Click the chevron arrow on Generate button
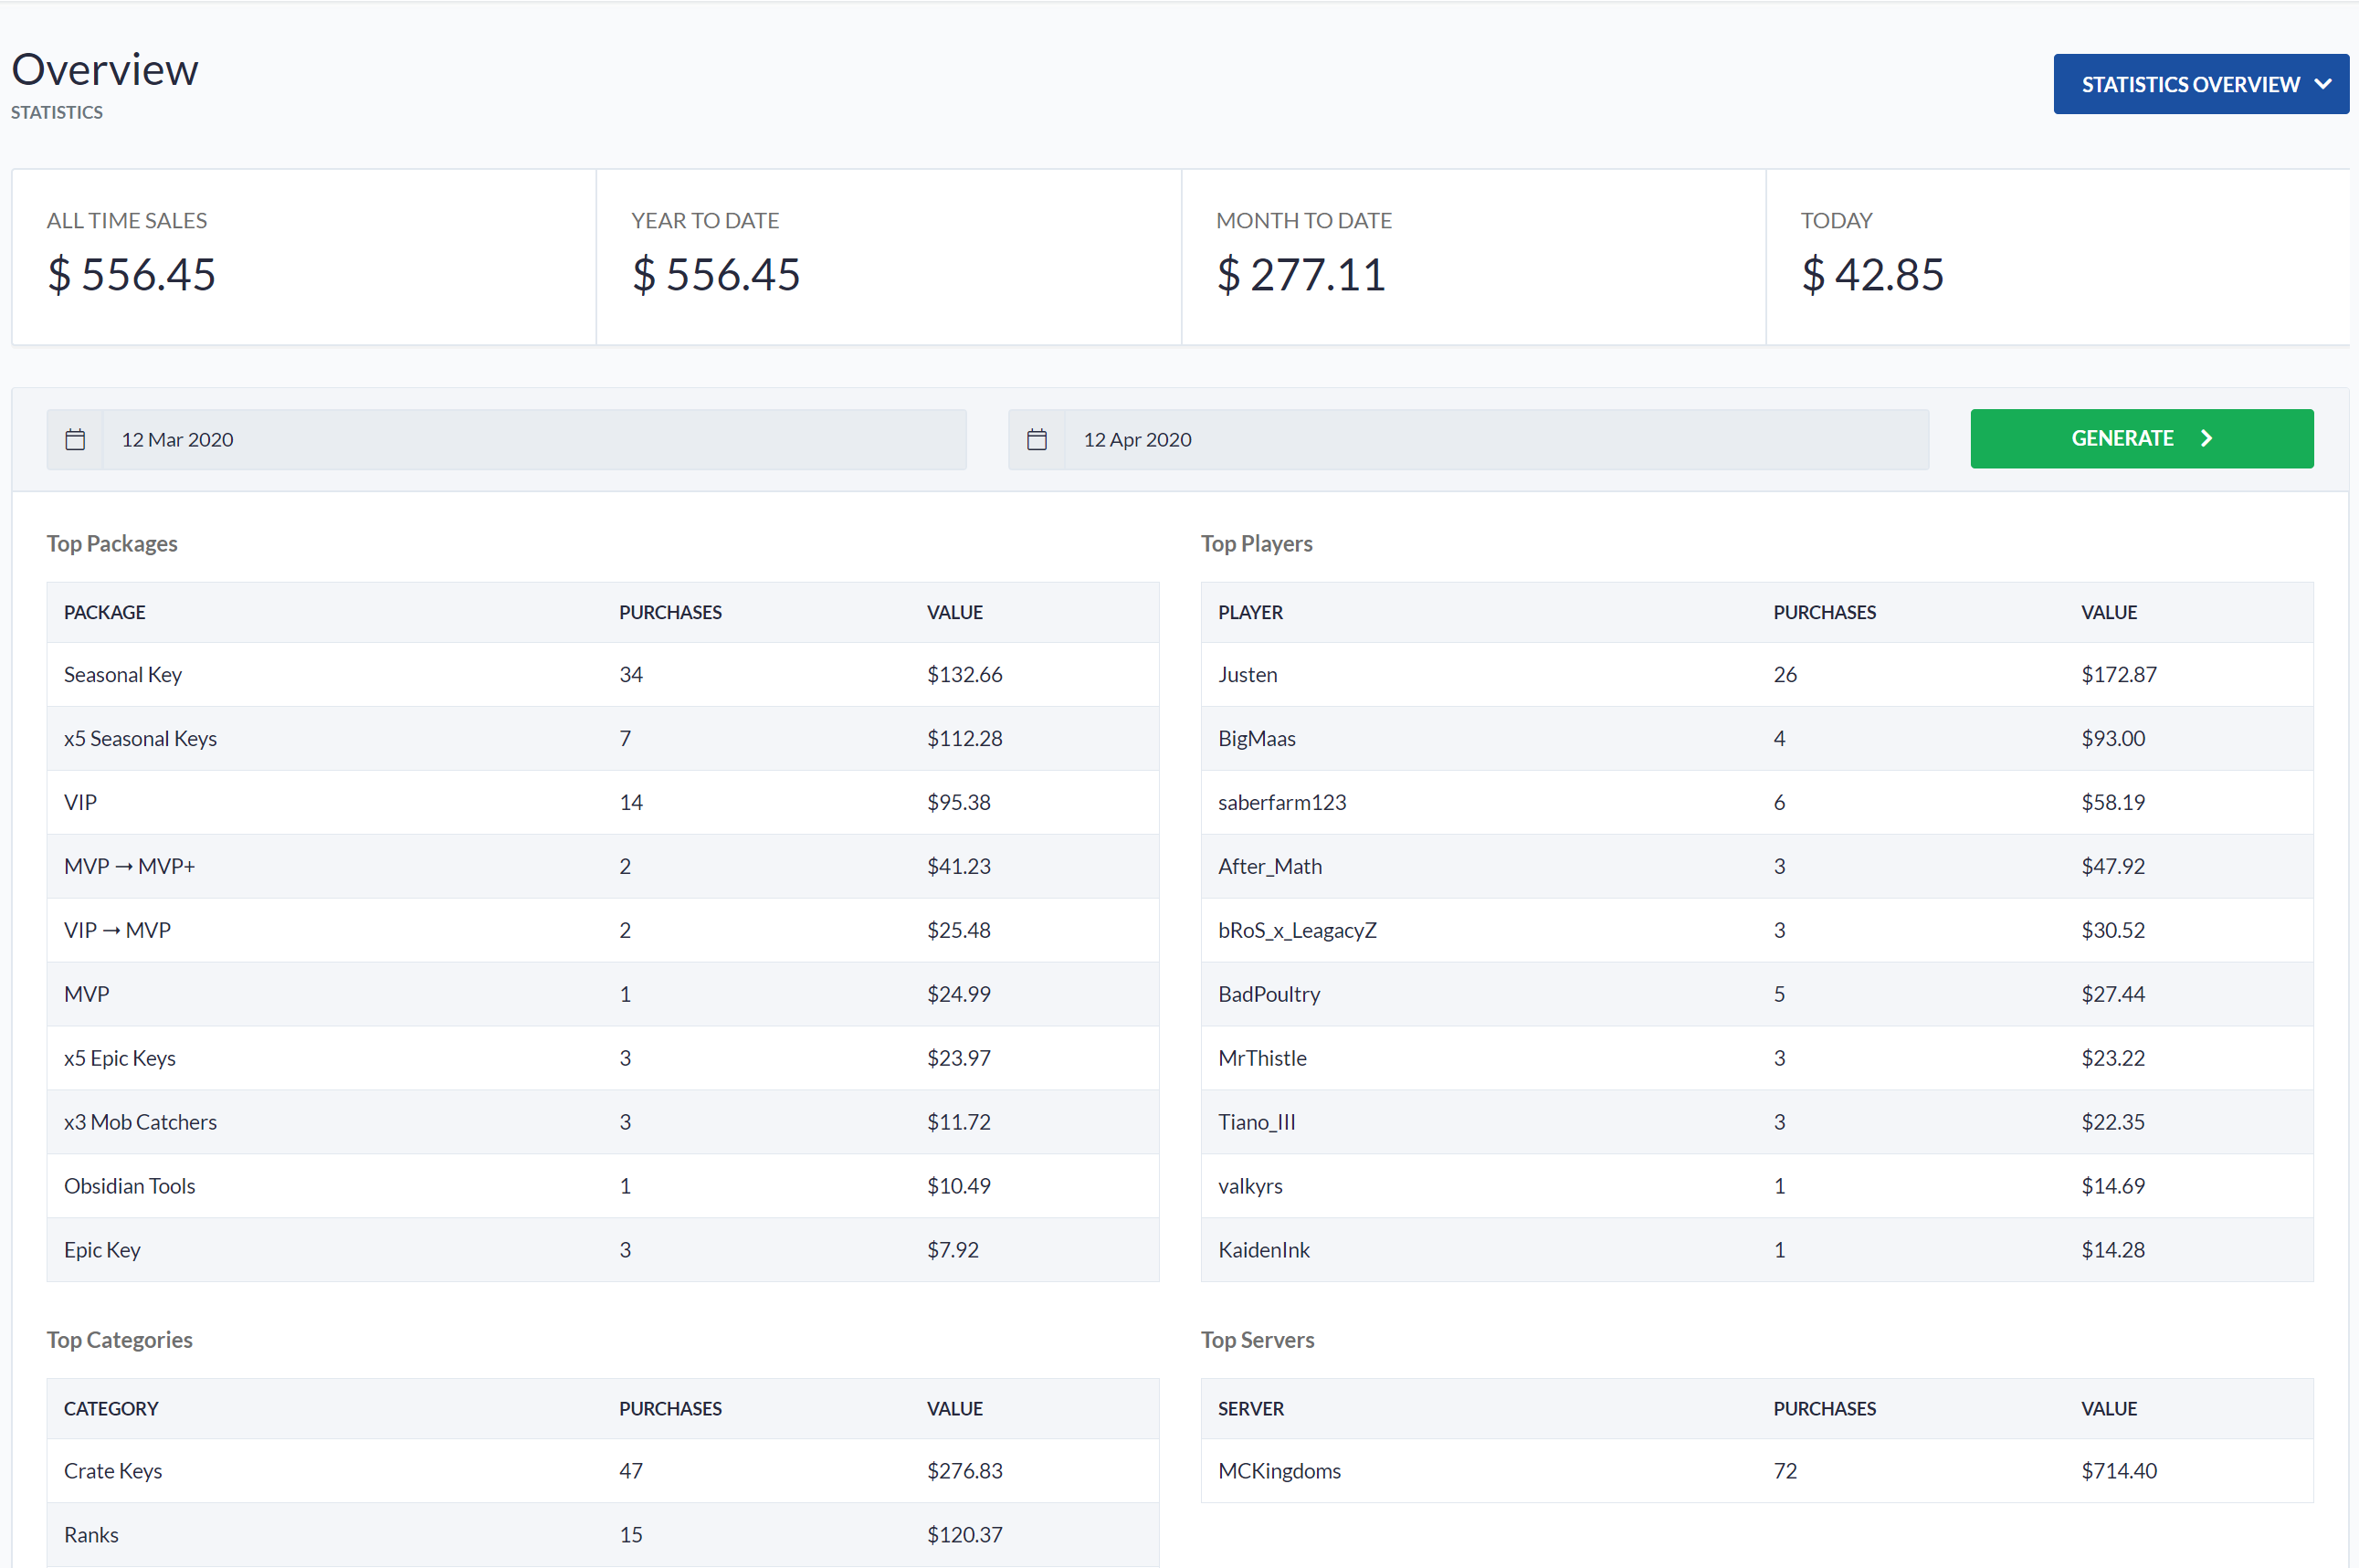Viewport: 2359px width, 1568px height. point(2206,438)
